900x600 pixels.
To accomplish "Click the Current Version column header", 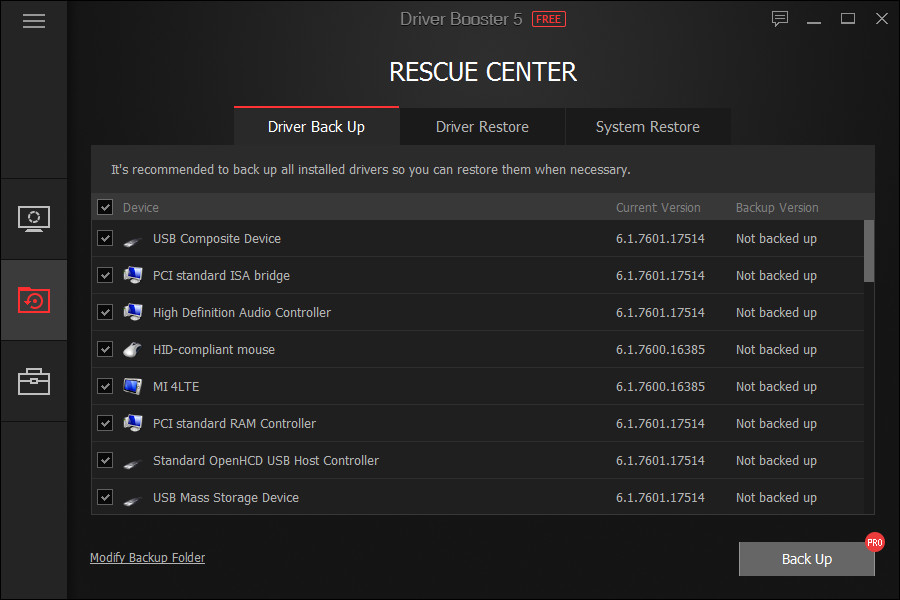I will tap(658, 207).
